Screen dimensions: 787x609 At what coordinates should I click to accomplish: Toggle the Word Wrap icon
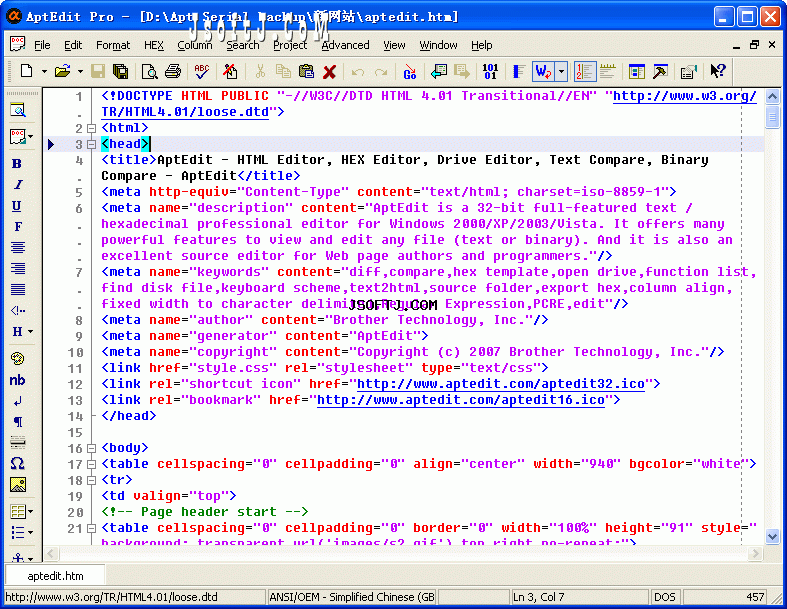tap(544, 71)
